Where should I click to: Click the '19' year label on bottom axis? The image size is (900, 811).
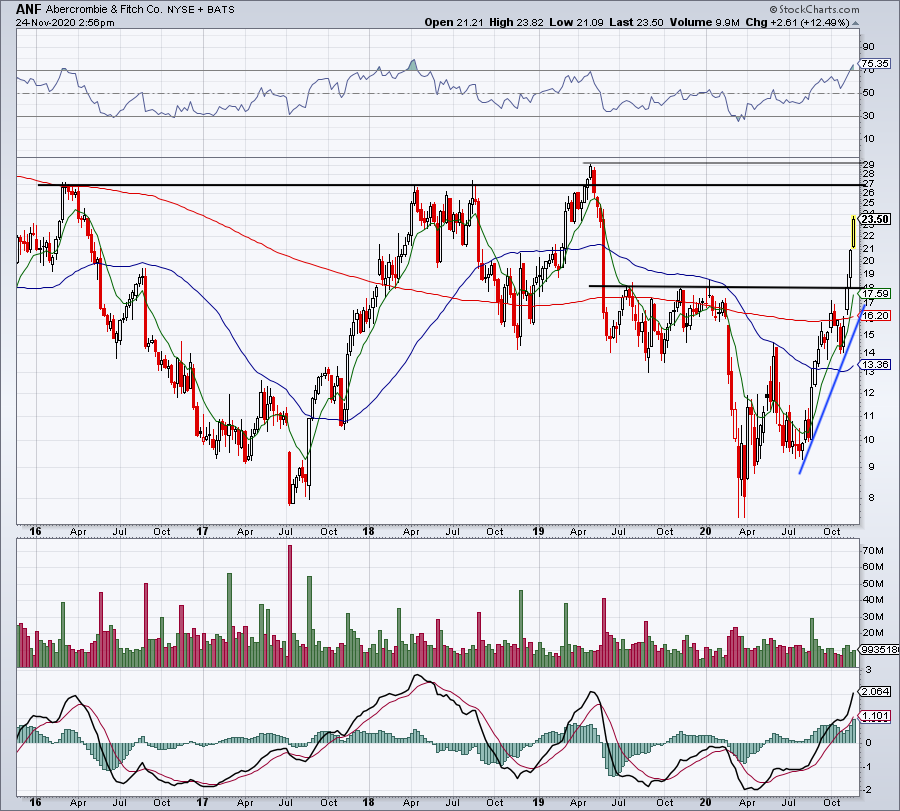click(x=538, y=802)
